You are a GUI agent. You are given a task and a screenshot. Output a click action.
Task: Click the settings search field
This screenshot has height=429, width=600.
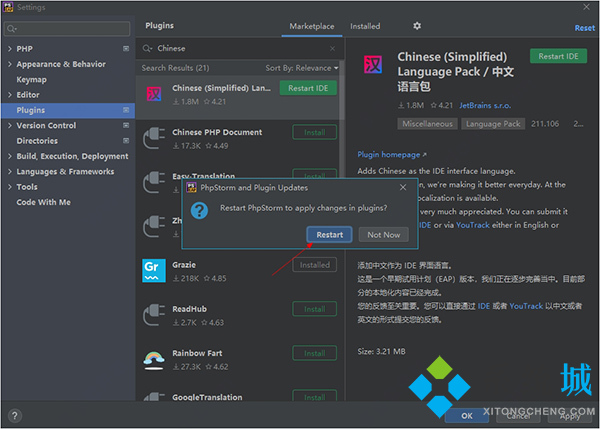tap(67, 29)
